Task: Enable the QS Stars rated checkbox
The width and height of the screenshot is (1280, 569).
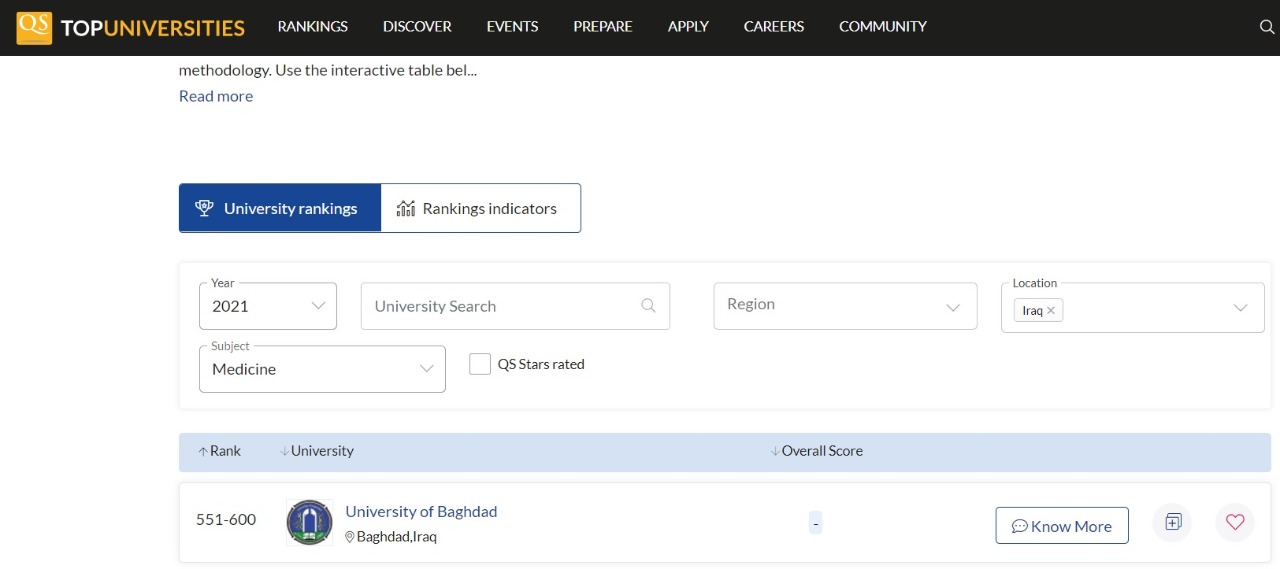Action: click(x=480, y=364)
